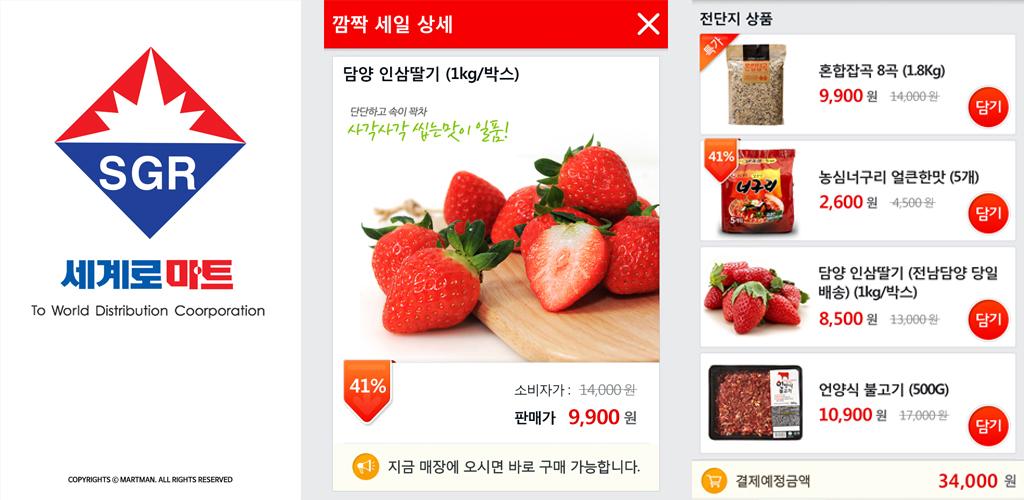1024x500 pixels.
Task: Add 담양 인삼딸기 to cart with 담기
Action: click(x=988, y=319)
